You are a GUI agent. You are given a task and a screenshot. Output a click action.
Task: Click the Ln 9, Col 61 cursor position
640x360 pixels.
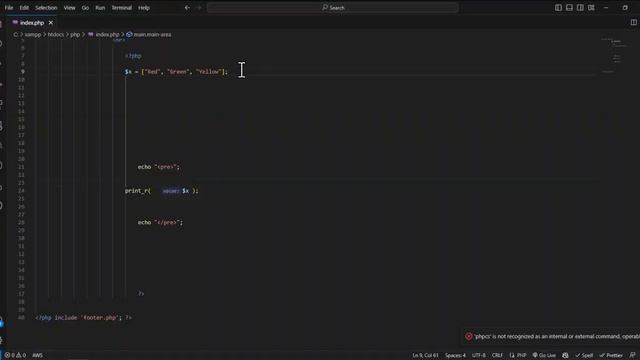425,356
